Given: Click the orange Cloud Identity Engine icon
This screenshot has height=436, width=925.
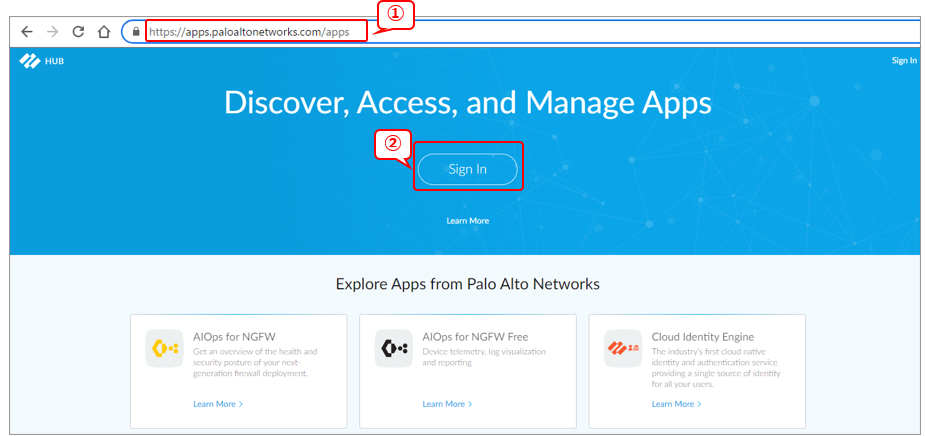Looking at the screenshot, I should click(622, 348).
